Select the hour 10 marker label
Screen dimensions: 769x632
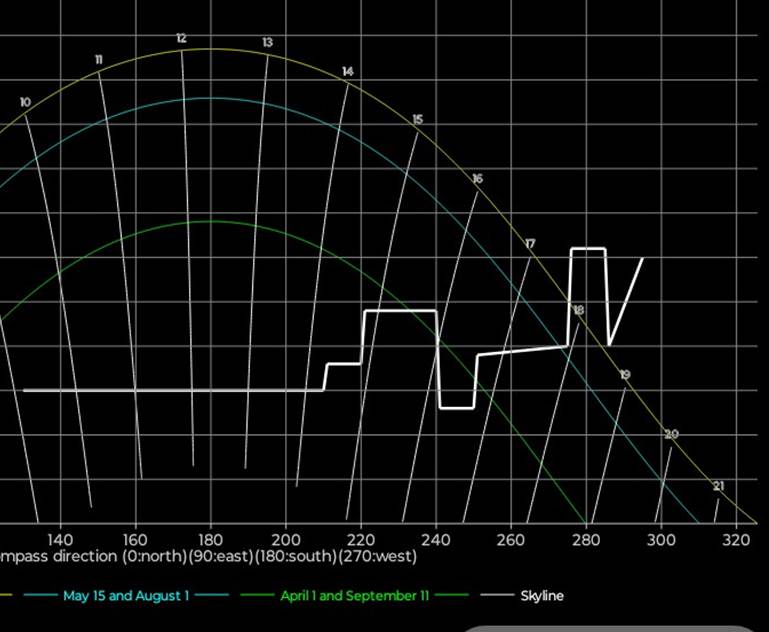pyautogui.click(x=25, y=102)
